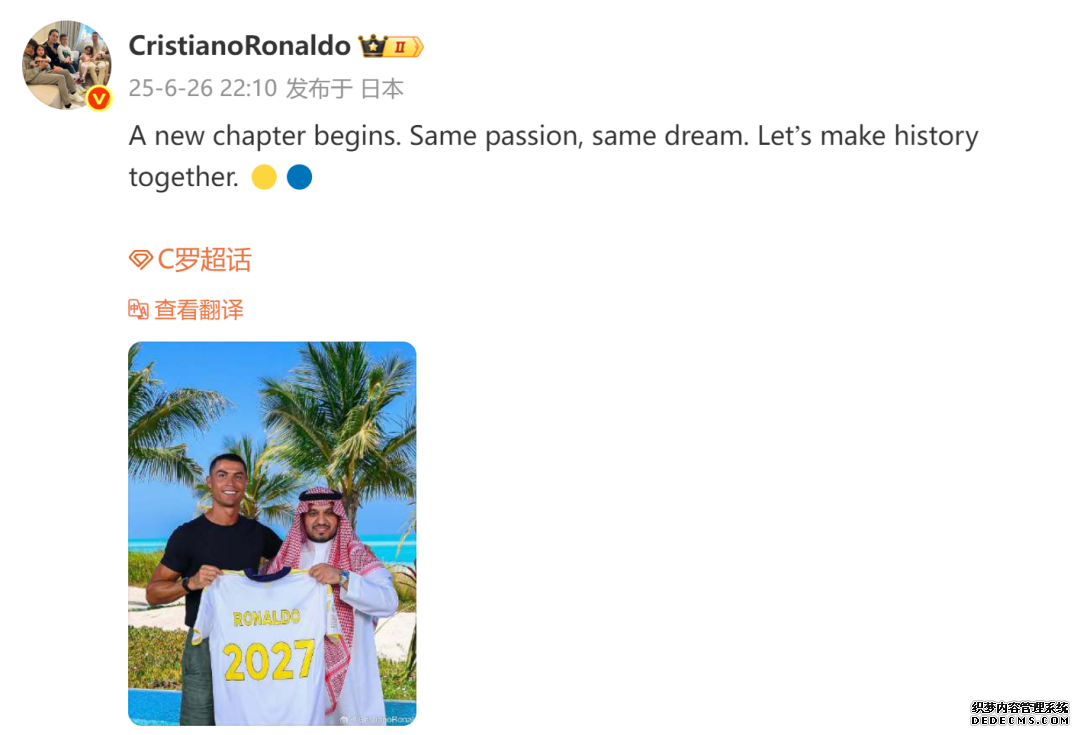This screenshot has width=1080, height=735.
Task: Click the diamond super-topic icon
Action: pos(141,260)
